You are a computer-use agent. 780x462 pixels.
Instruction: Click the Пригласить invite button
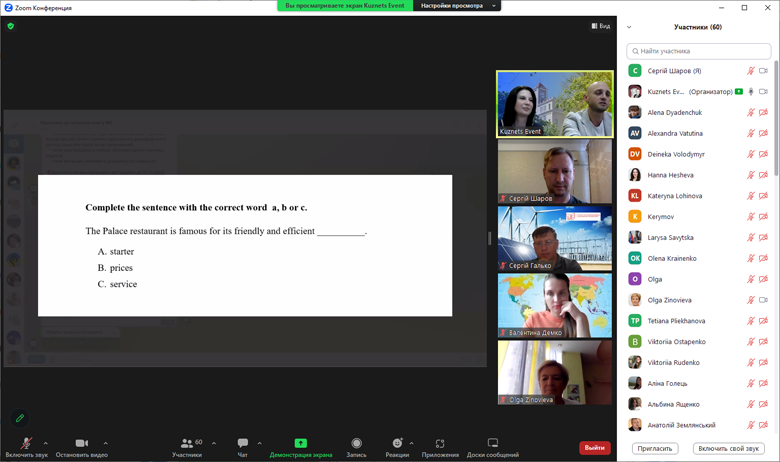(x=655, y=449)
